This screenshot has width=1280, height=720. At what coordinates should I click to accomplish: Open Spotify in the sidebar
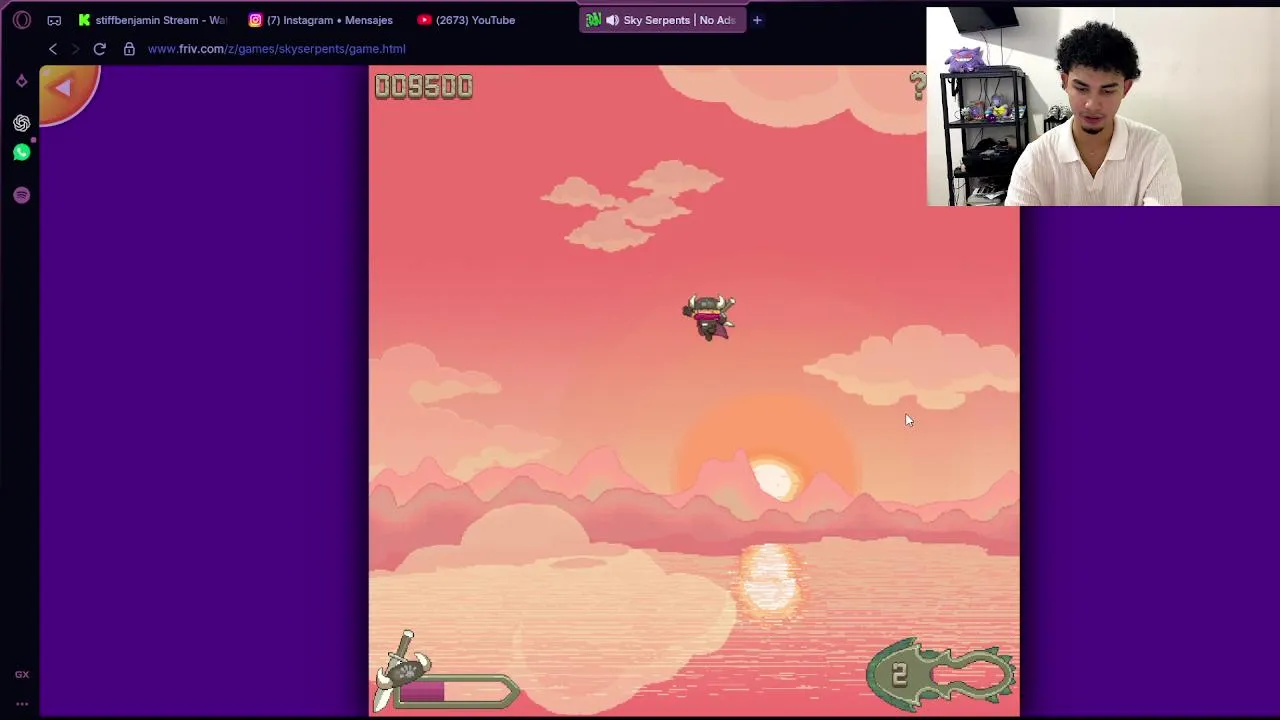coord(22,195)
